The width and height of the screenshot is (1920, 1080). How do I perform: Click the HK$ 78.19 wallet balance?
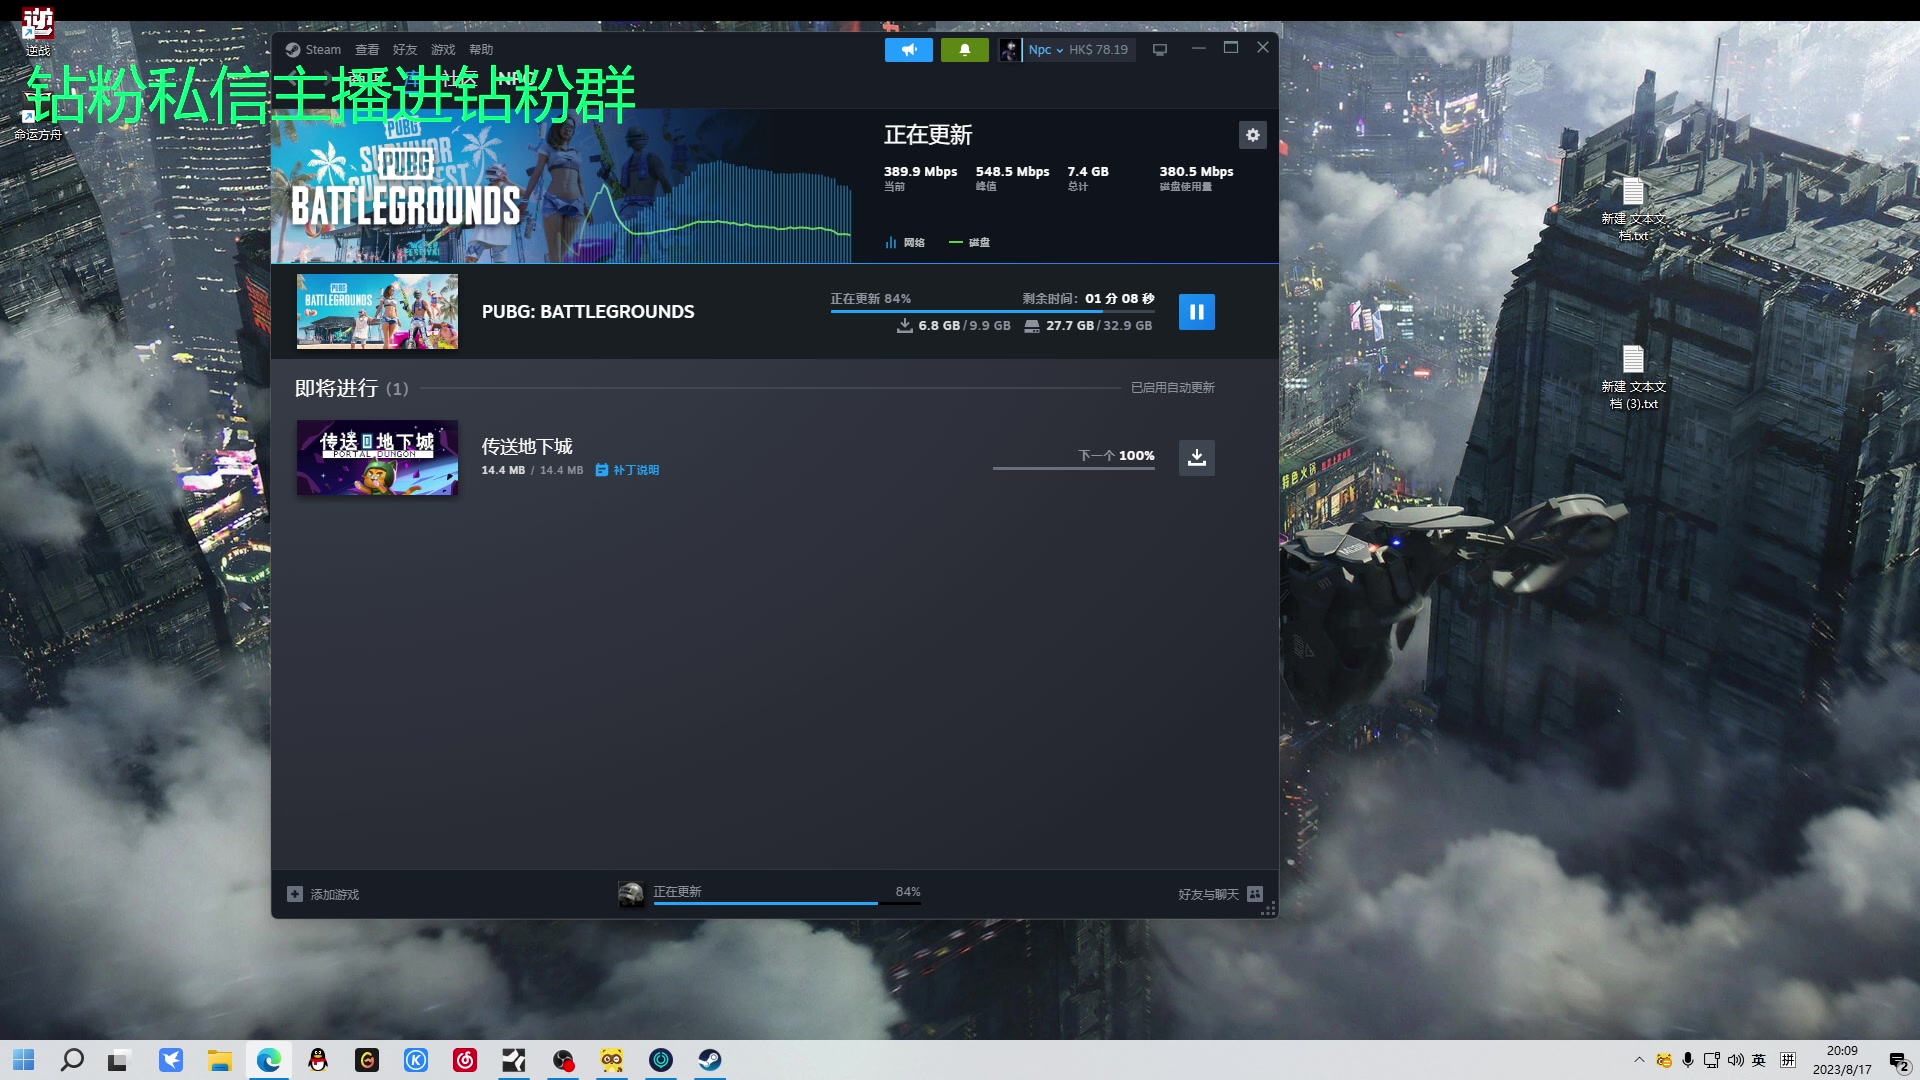[x=1098, y=50]
